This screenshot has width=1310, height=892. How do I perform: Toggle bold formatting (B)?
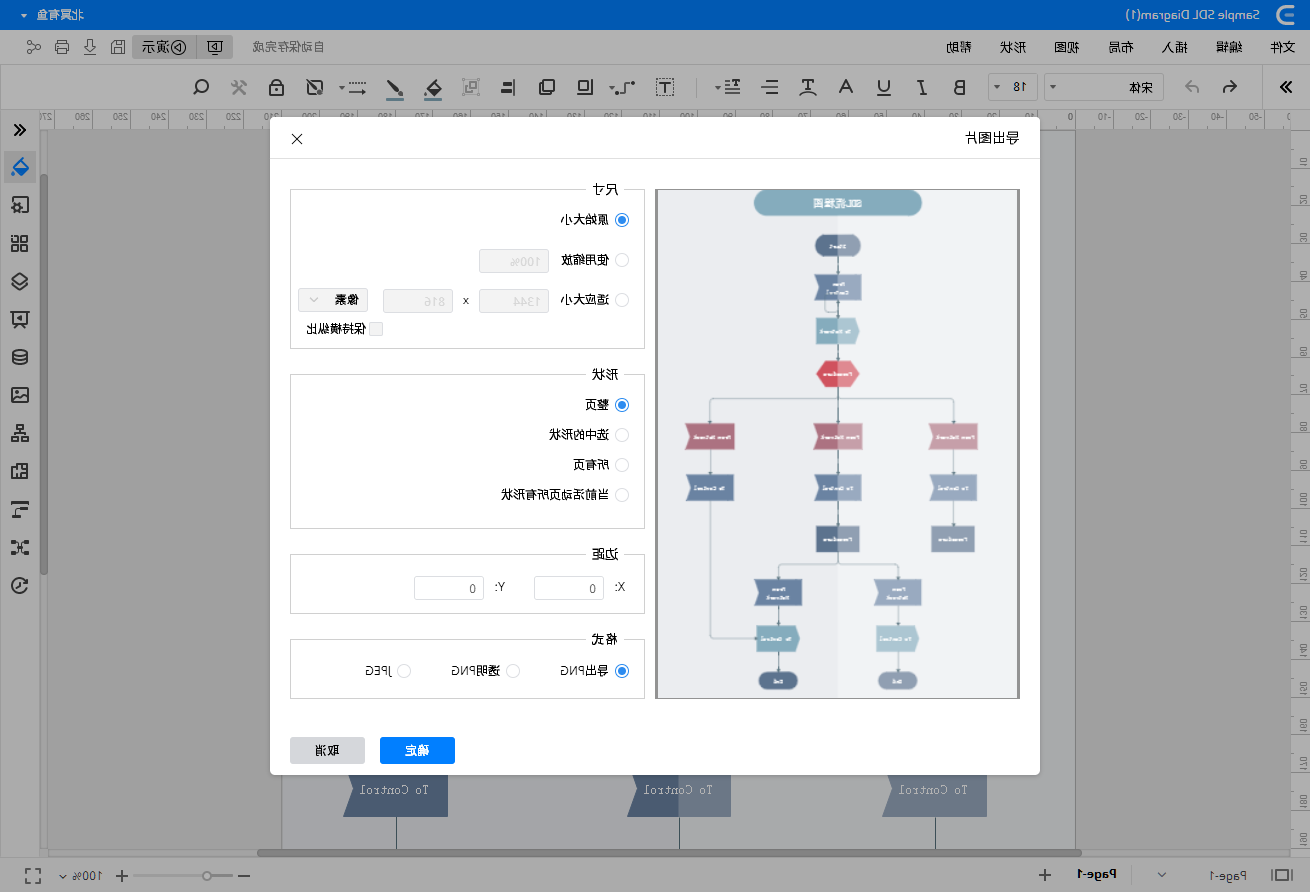[960, 87]
